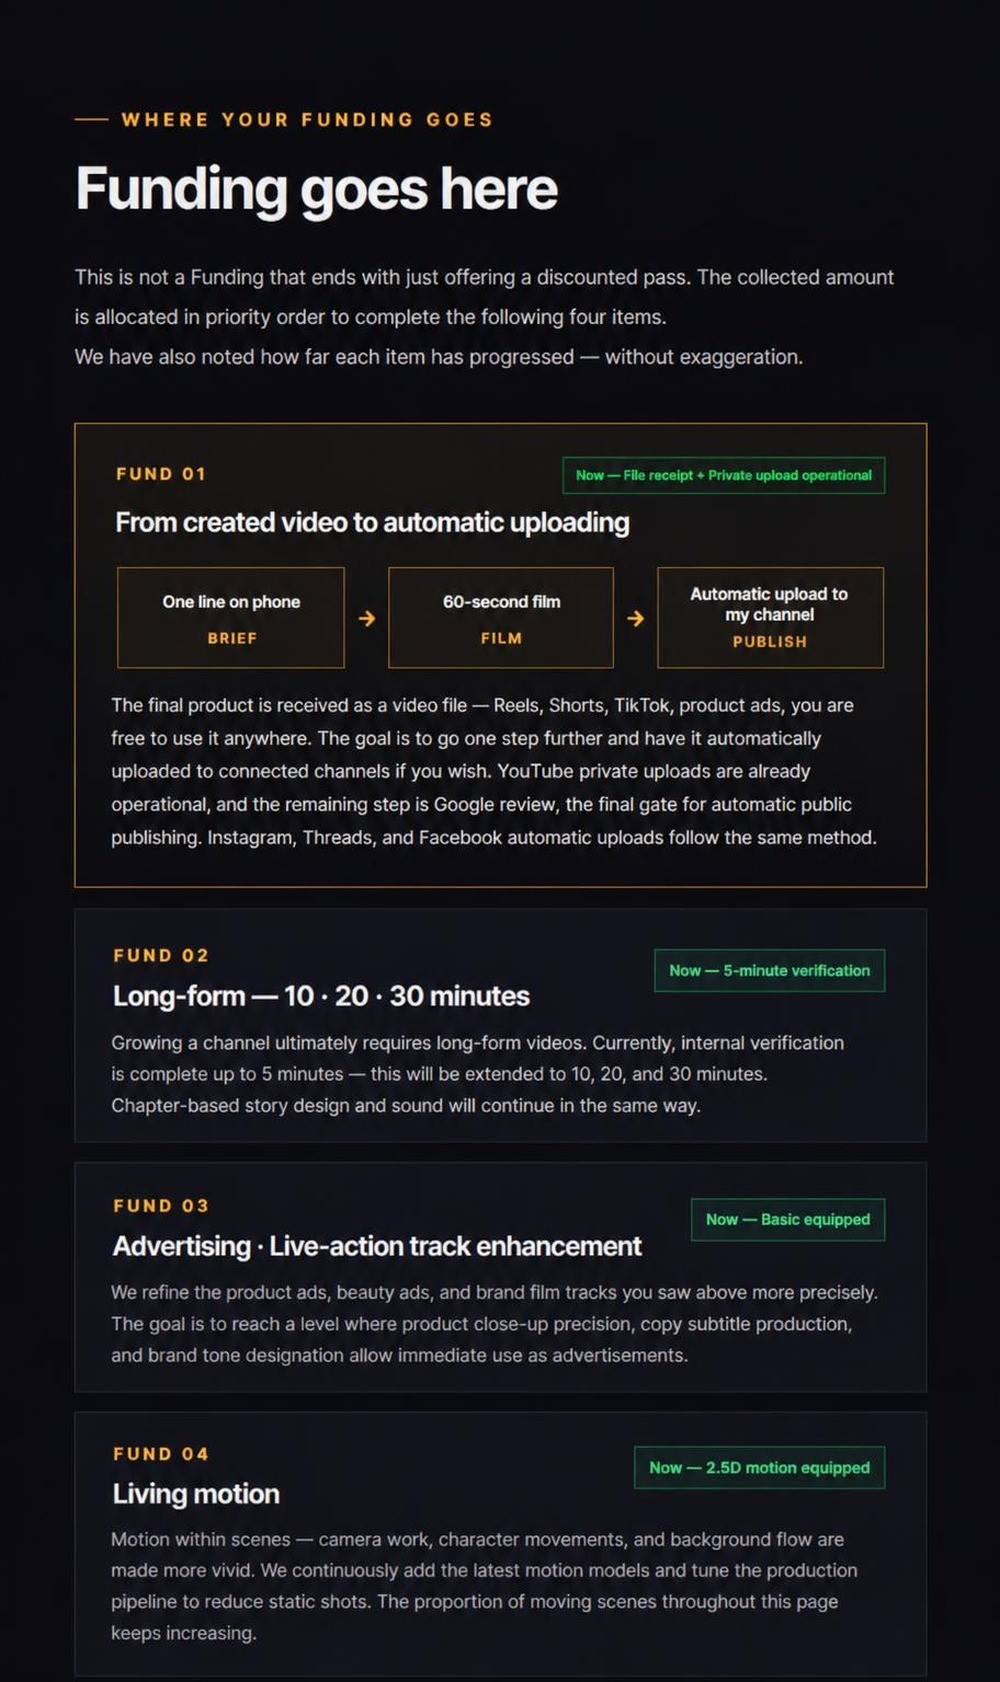1000x1682 pixels.
Task: Click 'From created video to automatic uploading' title
Action: pos(372,522)
